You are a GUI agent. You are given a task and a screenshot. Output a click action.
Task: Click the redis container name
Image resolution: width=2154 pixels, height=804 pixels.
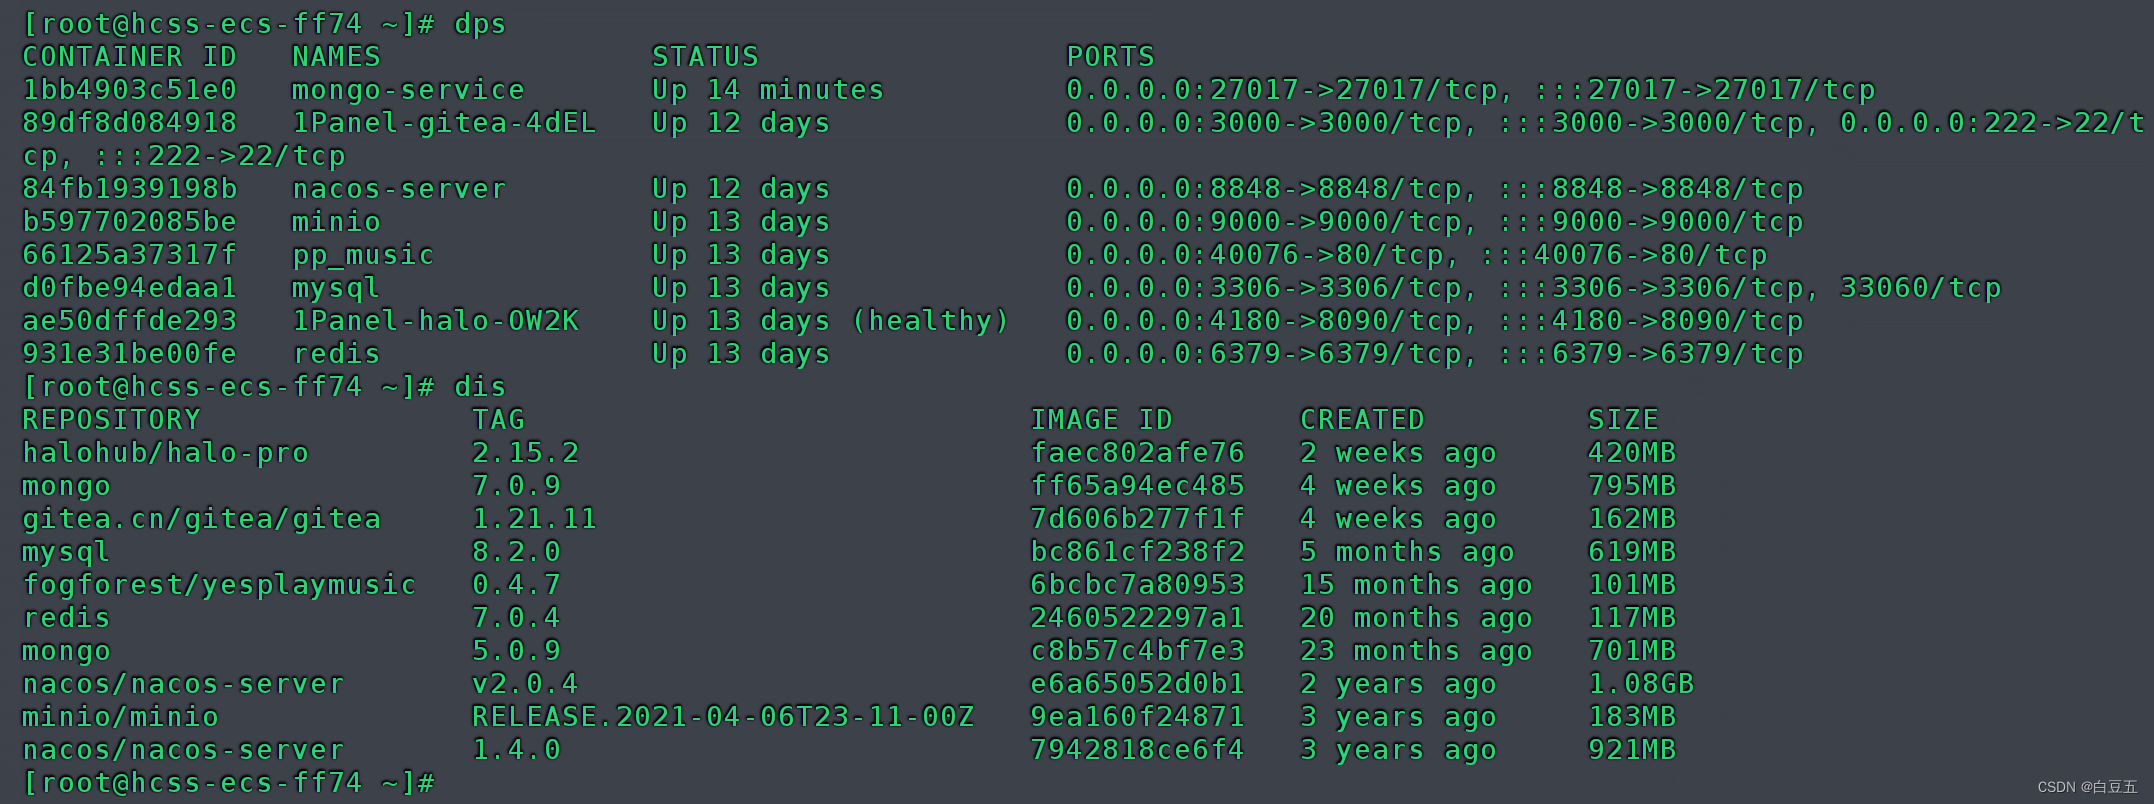pos(336,354)
